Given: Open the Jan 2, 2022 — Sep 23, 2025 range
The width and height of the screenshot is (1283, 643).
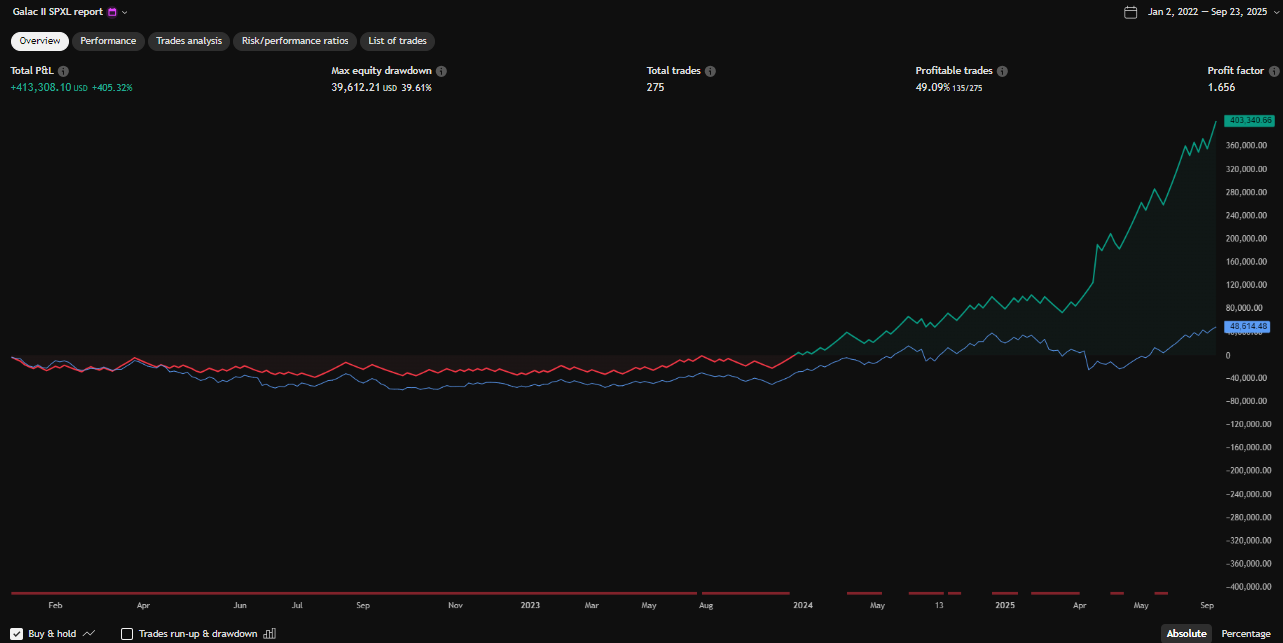Looking at the screenshot, I should [1209, 12].
